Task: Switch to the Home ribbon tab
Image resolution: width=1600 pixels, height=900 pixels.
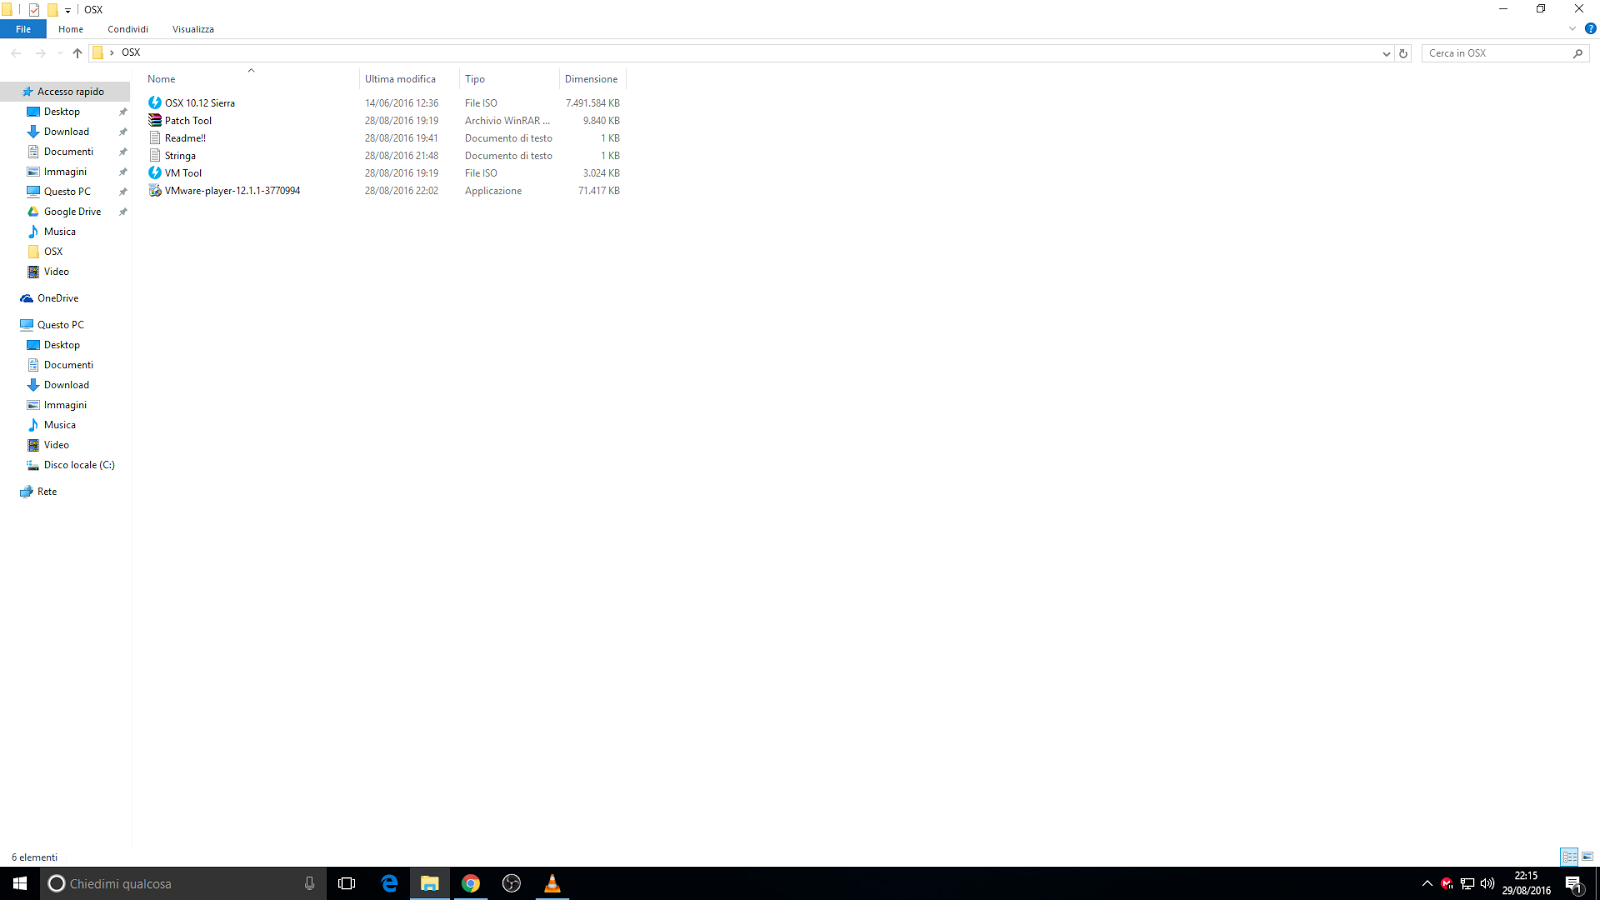Action: point(70,29)
